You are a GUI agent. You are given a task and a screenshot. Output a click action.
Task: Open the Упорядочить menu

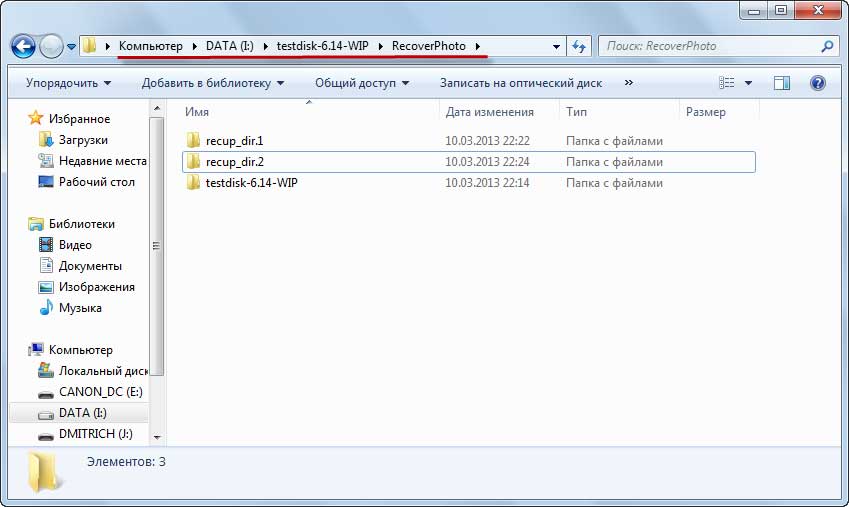[68, 83]
